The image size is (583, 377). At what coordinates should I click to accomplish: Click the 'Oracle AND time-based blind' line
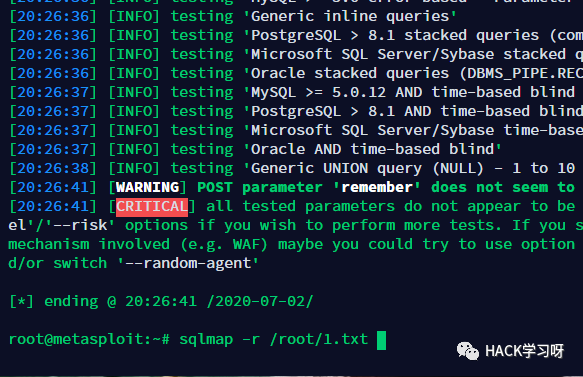(255, 149)
